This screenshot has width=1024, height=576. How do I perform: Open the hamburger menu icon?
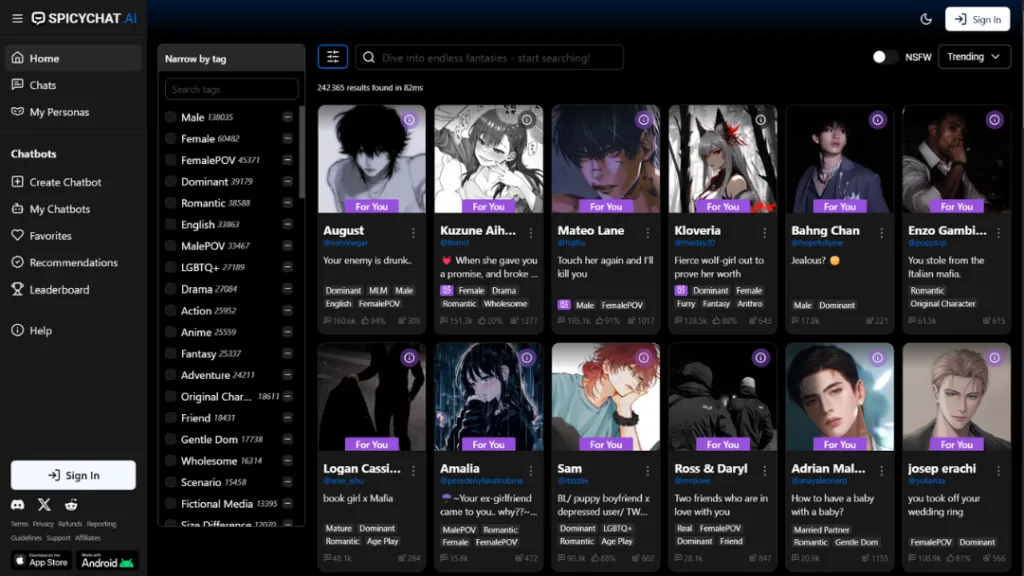click(17, 19)
